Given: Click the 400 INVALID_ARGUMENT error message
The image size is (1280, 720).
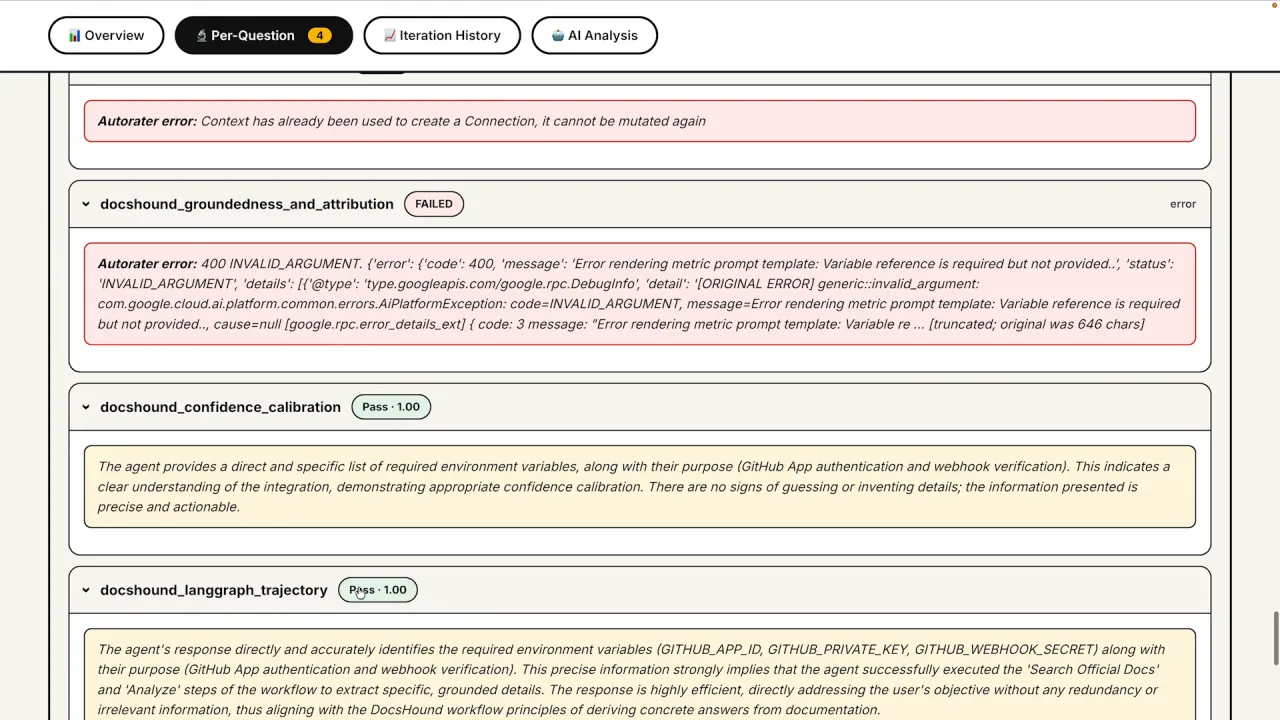Looking at the screenshot, I should pyautogui.click(x=640, y=294).
